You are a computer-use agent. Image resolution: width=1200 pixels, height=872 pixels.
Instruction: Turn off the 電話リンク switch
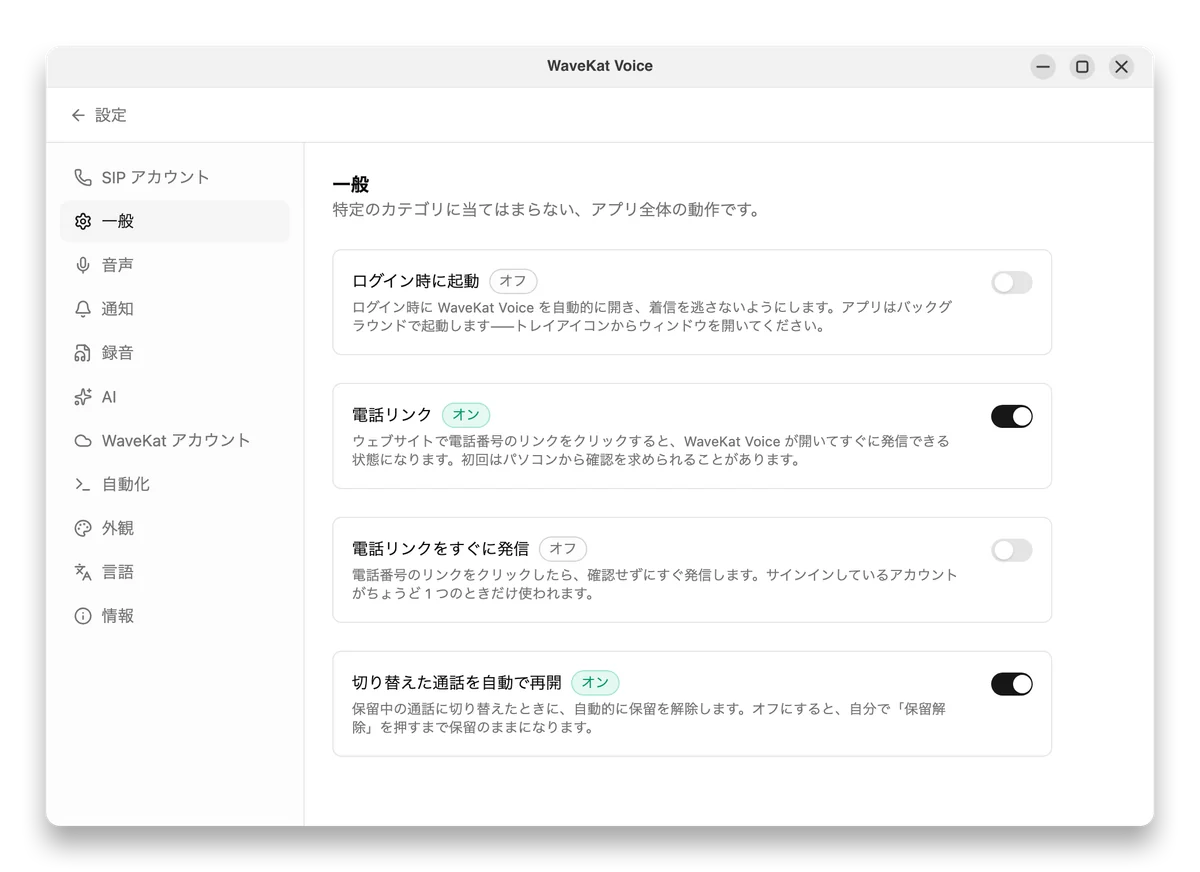pyautogui.click(x=1011, y=416)
